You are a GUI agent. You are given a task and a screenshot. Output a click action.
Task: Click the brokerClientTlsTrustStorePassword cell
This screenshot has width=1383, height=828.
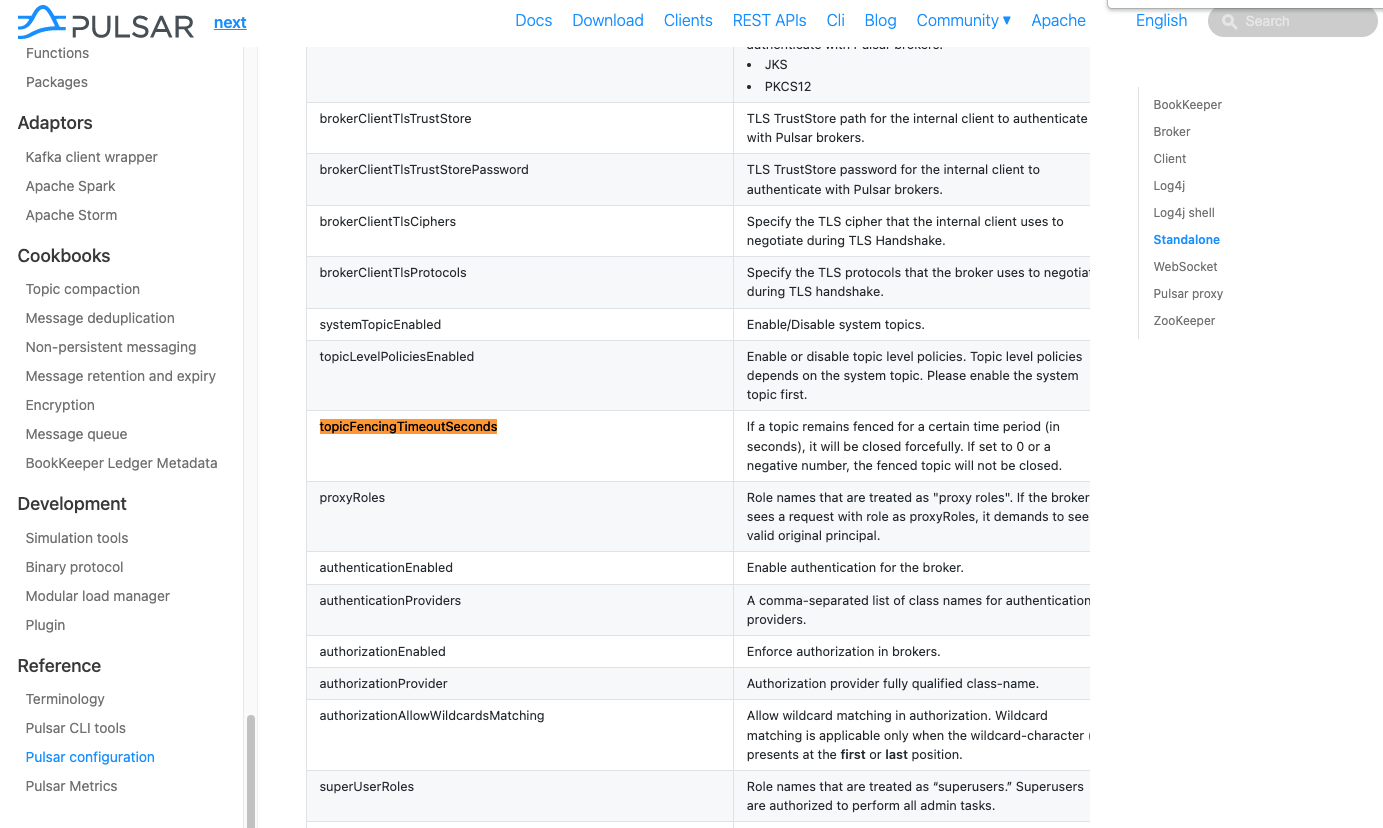point(520,179)
